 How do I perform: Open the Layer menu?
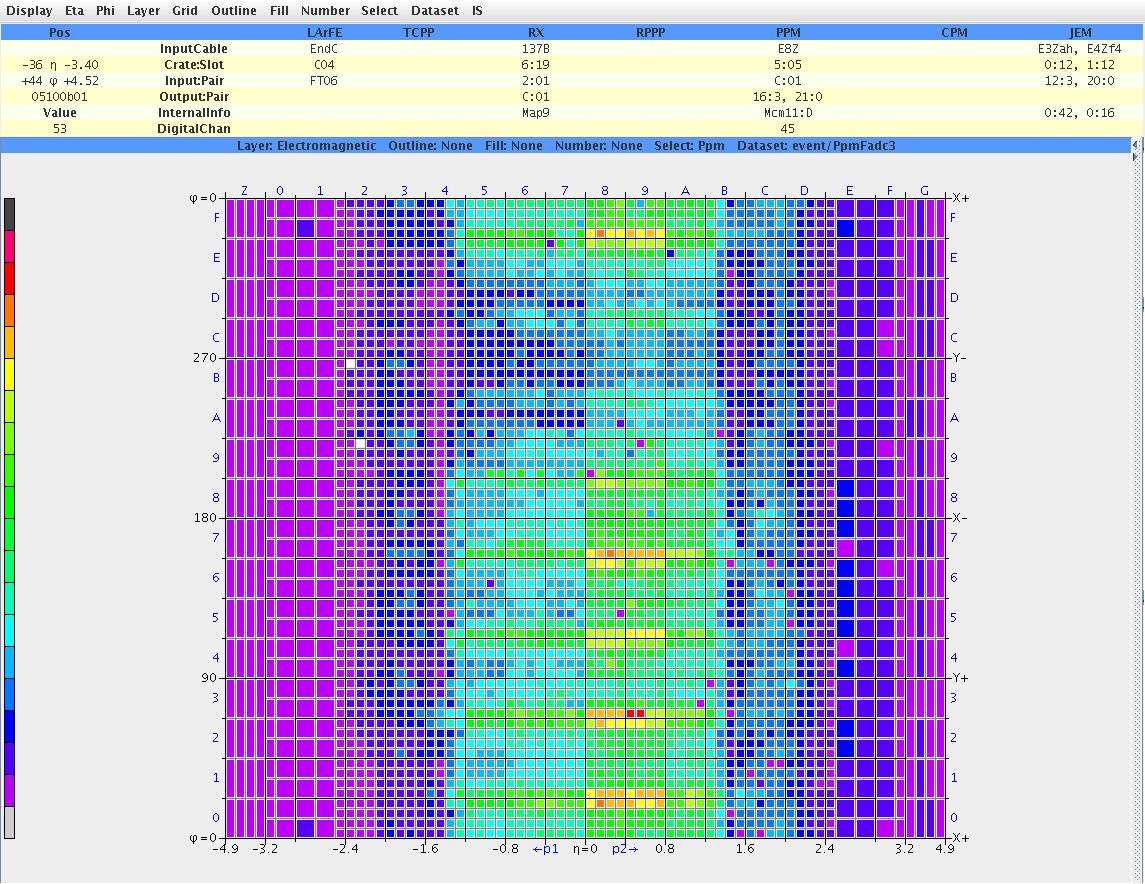[x=143, y=11]
